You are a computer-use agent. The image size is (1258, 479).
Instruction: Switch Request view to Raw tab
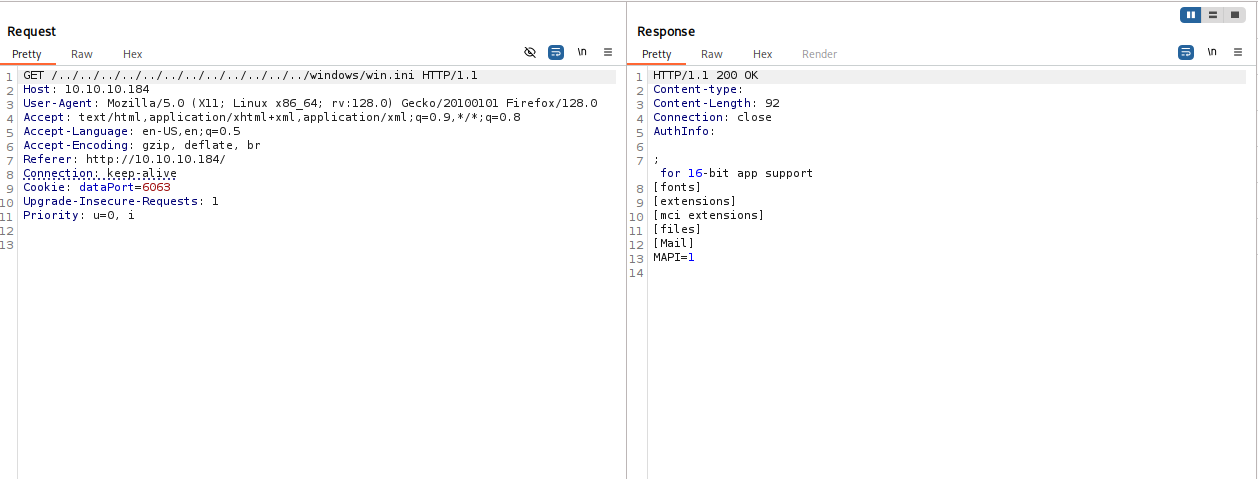82,54
